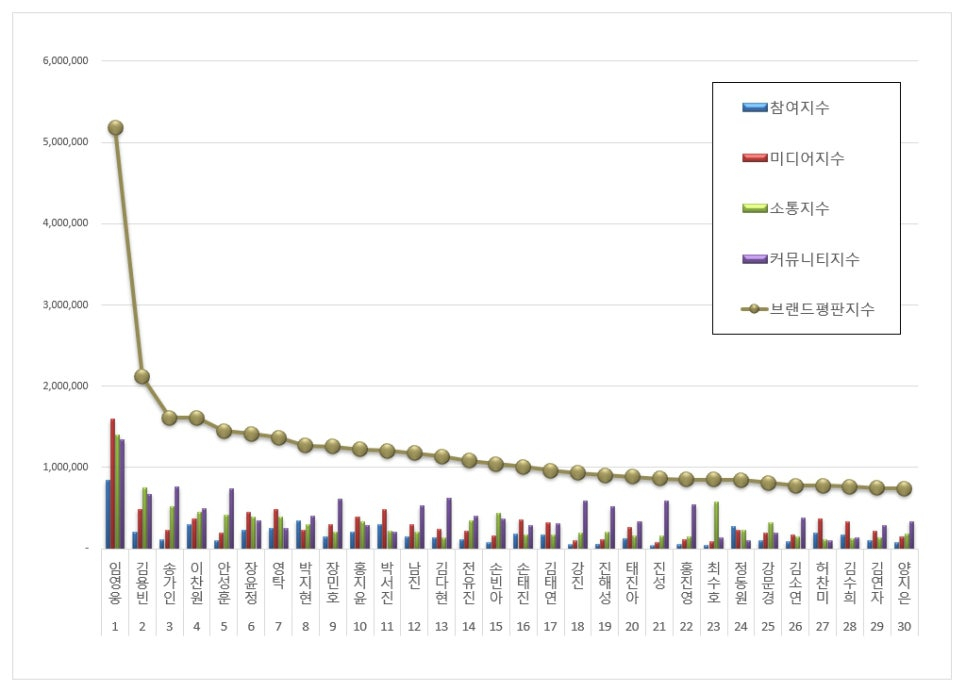Click the purple bar for 김다현

coord(449,523)
